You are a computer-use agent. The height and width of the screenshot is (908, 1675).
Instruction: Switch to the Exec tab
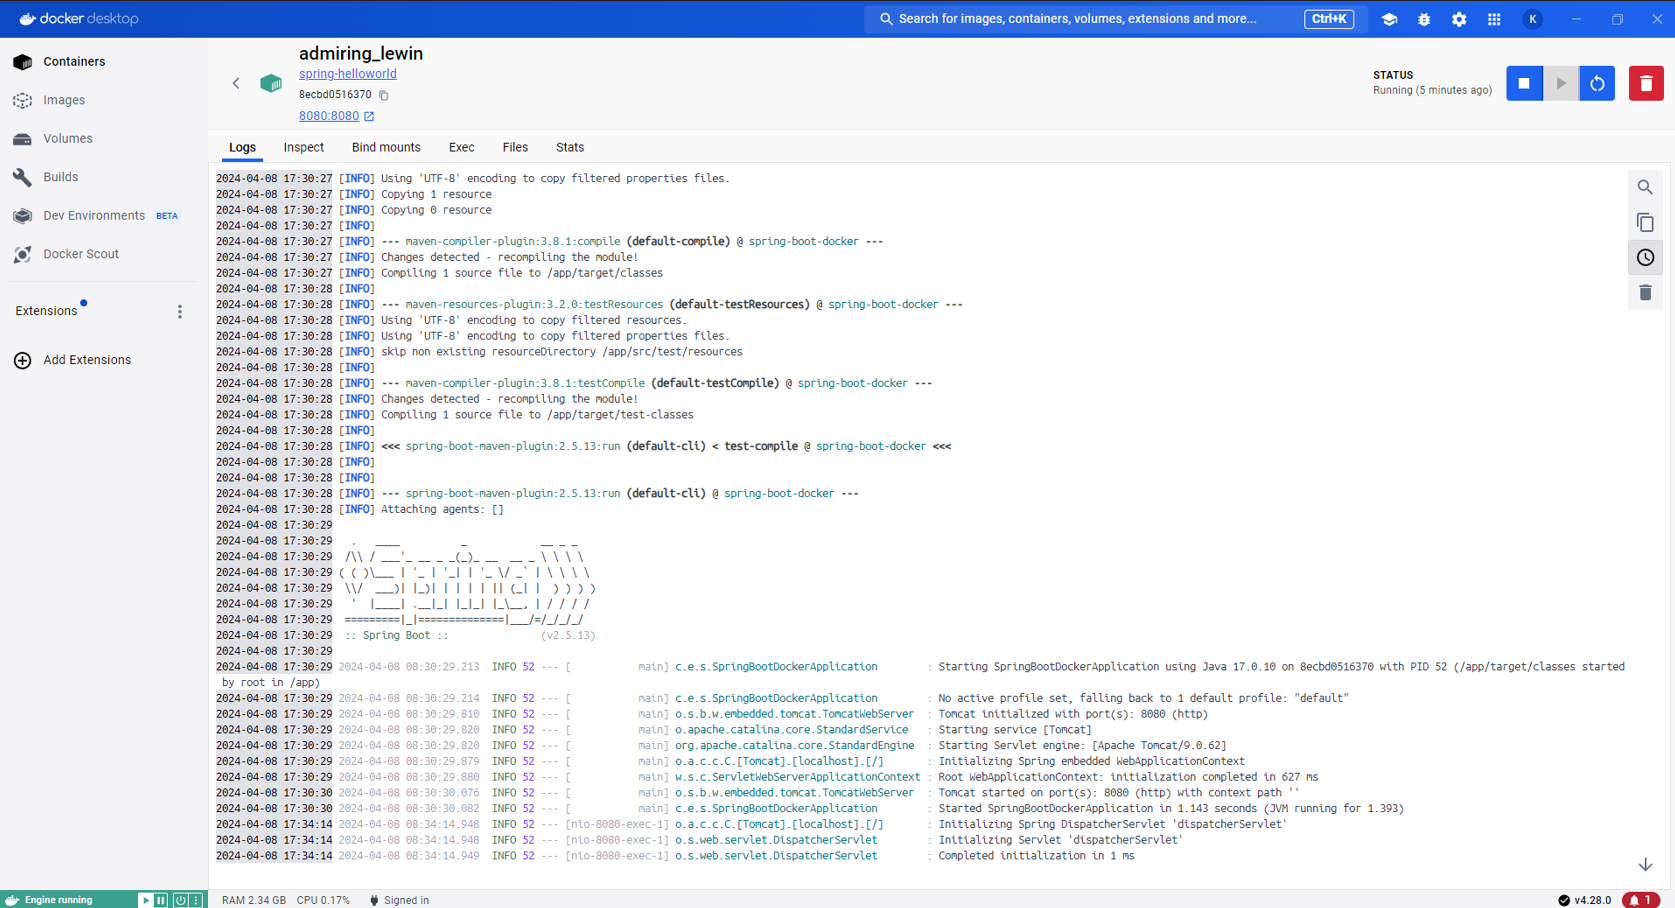(461, 148)
